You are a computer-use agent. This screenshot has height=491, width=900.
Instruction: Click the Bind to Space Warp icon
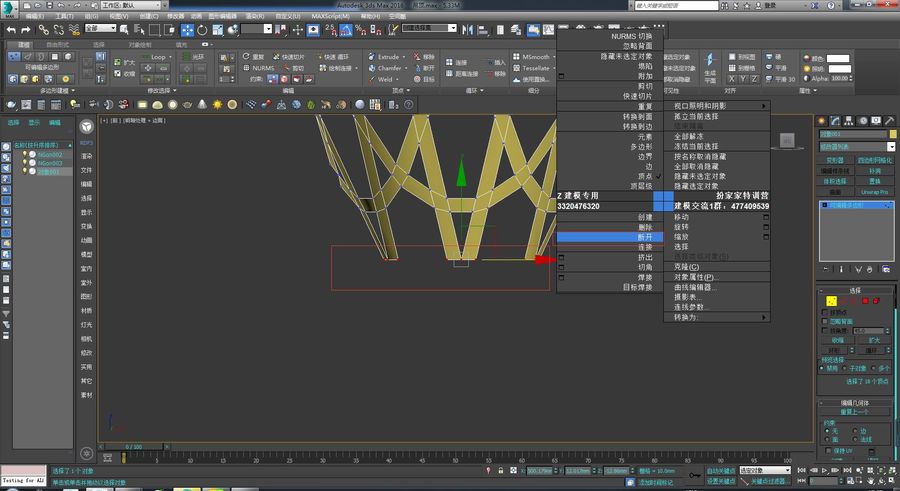pyautogui.click(x=74, y=29)
